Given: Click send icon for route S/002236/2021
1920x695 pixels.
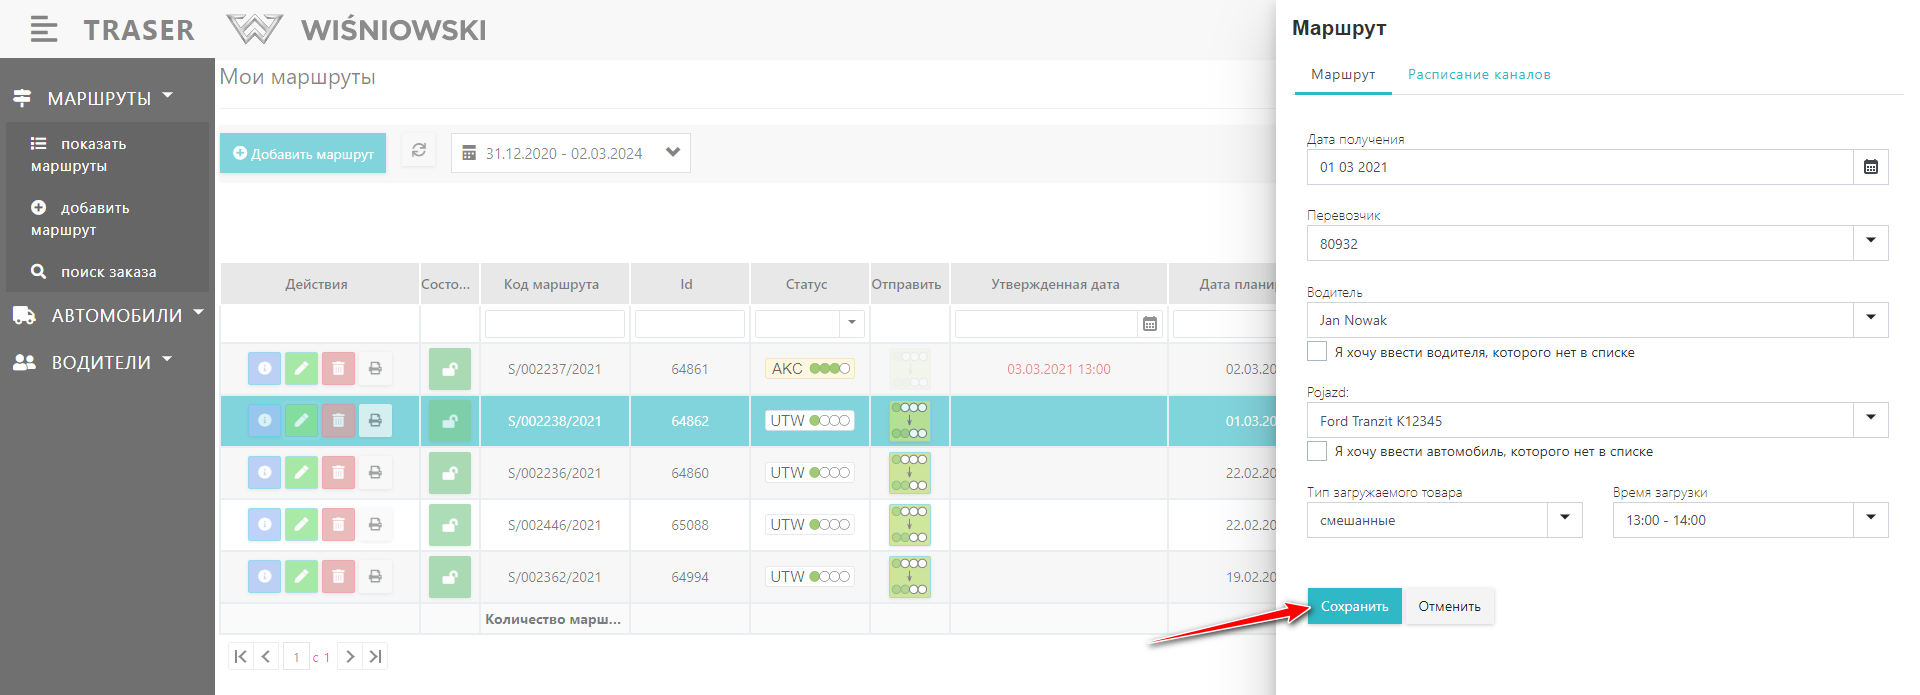Looking at the screenshot, I should pyautogui.click(x=909, y=473).
